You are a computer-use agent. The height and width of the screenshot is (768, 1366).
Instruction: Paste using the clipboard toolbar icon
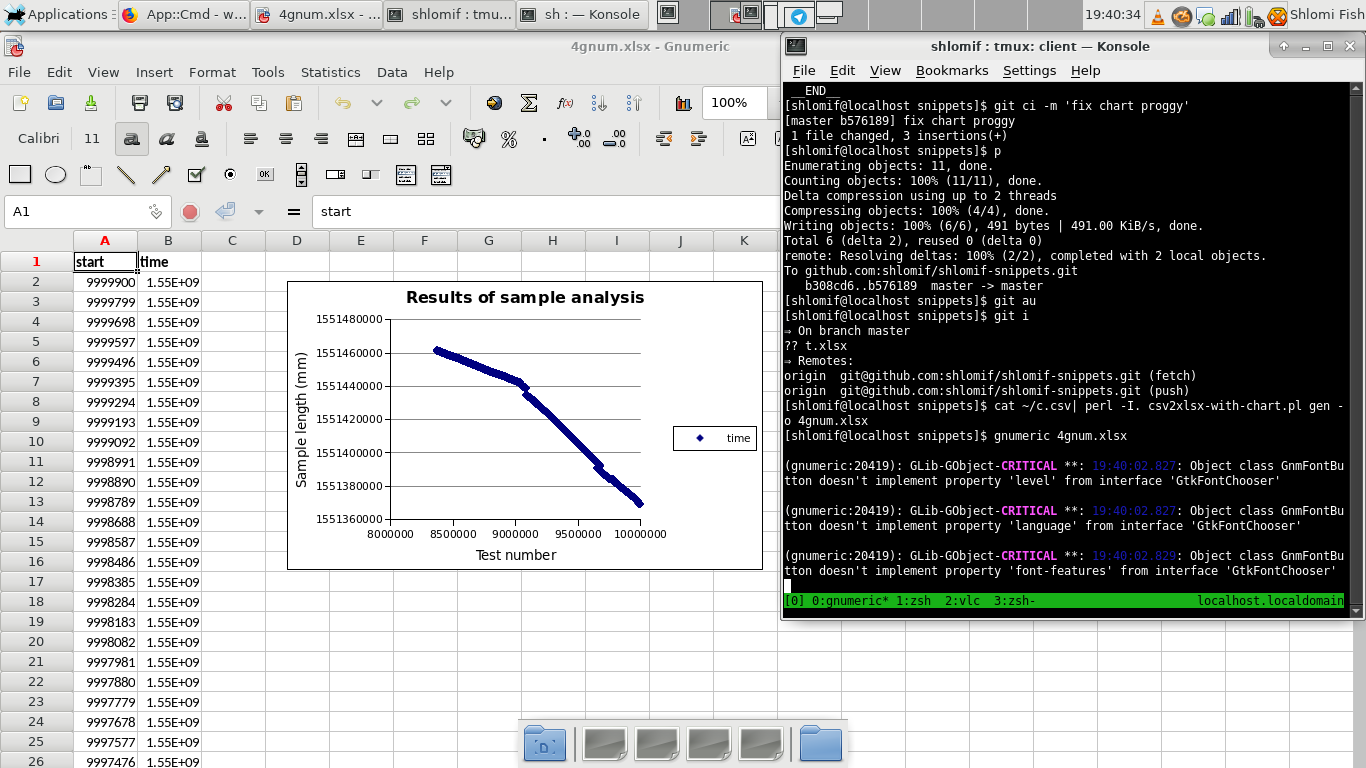293,103
